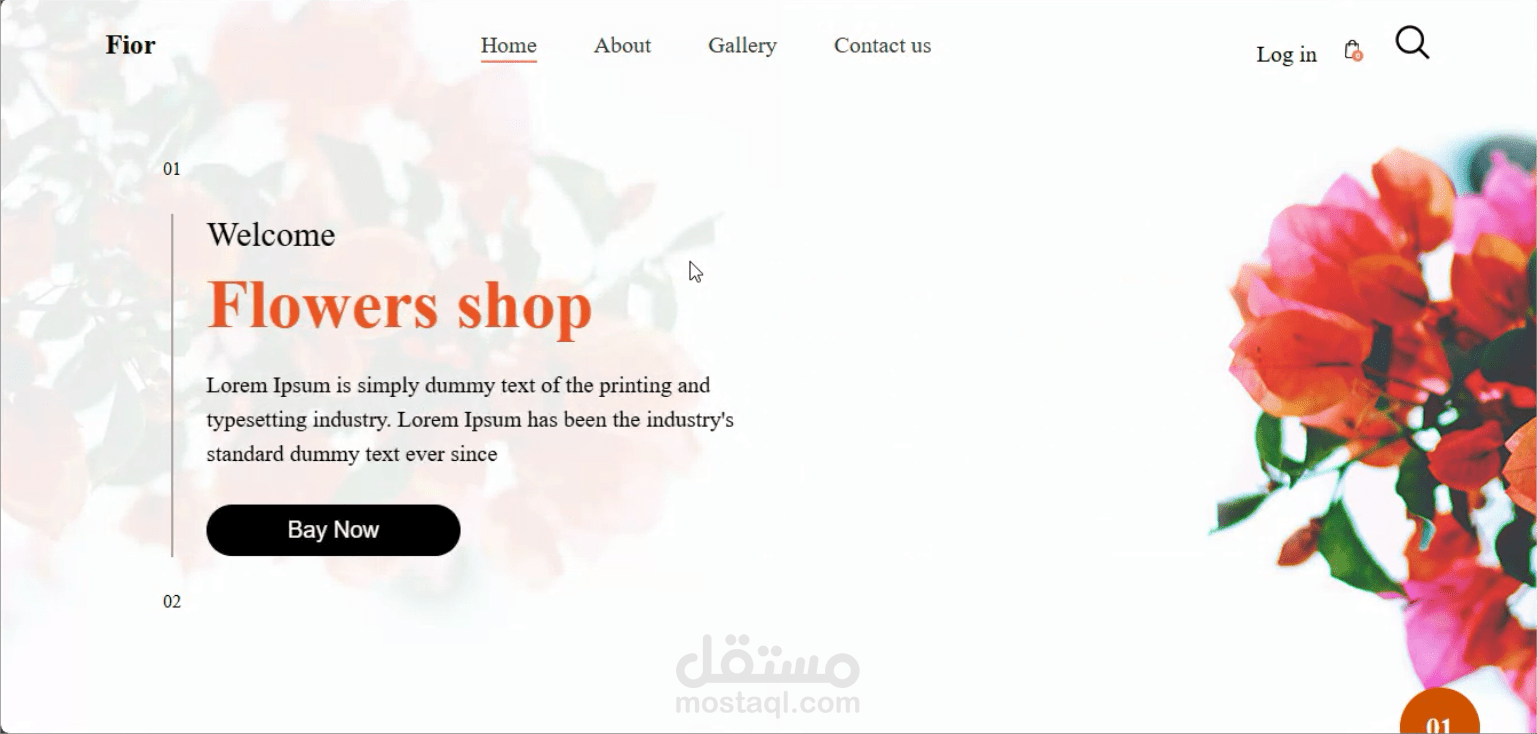1537x734 pixels.
Task: Click the Welcome heading text
Action: click(271, 235)
